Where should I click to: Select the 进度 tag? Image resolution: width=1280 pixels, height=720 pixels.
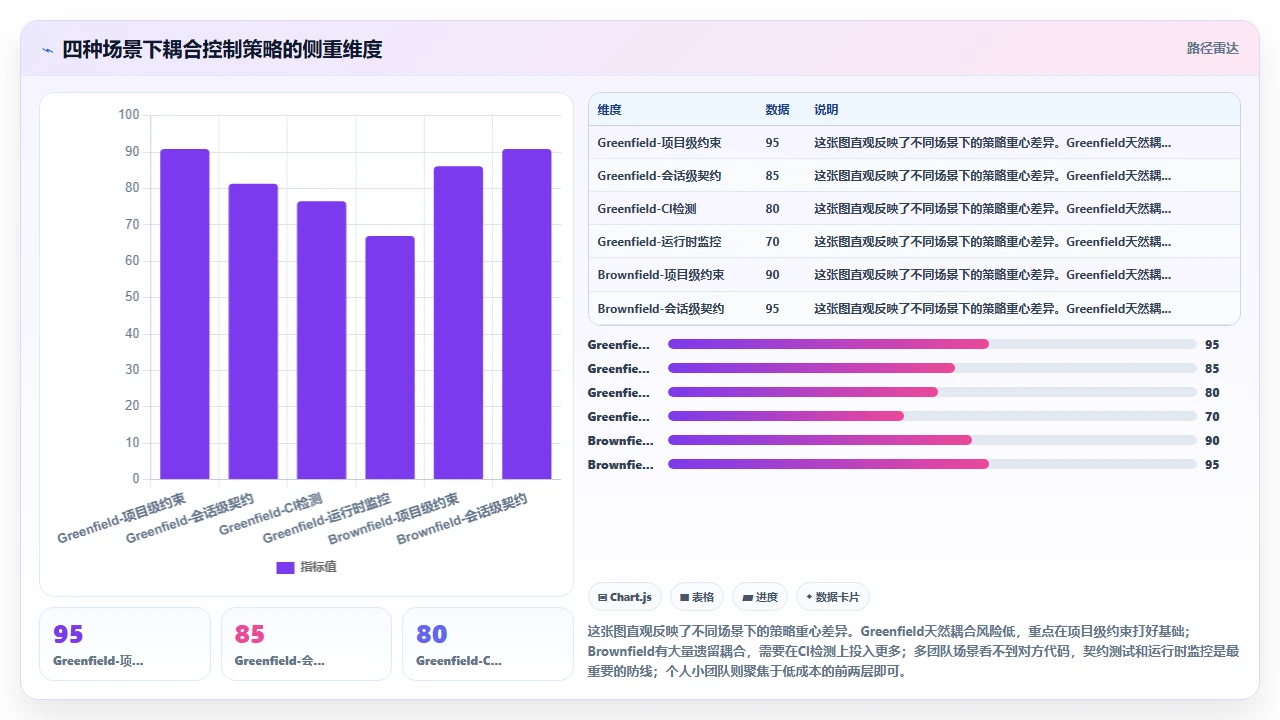click(760, 597)
